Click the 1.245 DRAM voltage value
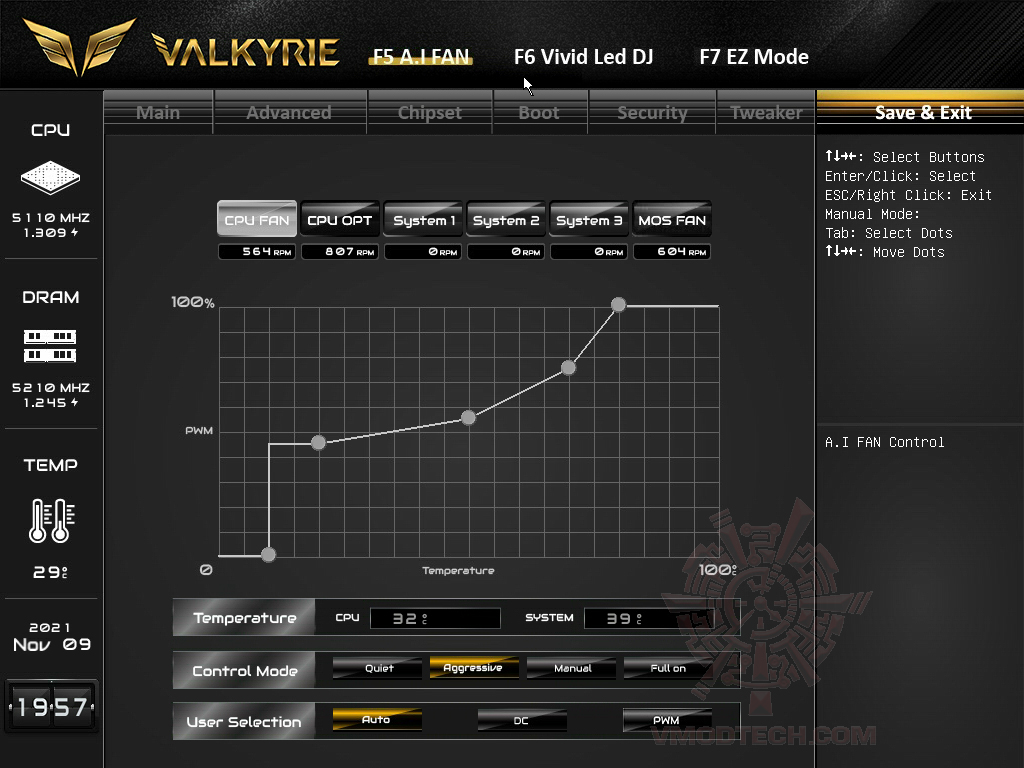 [x=51, y=403]
